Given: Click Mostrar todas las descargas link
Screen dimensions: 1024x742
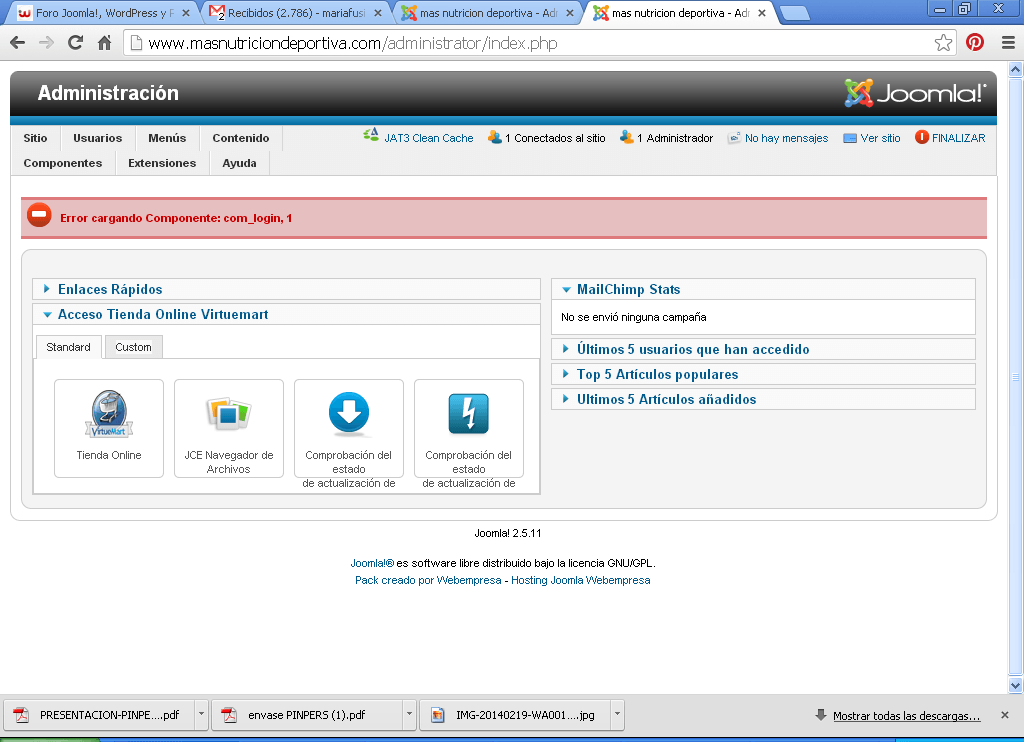Looking at the screenshot, I should click(906, 716).
